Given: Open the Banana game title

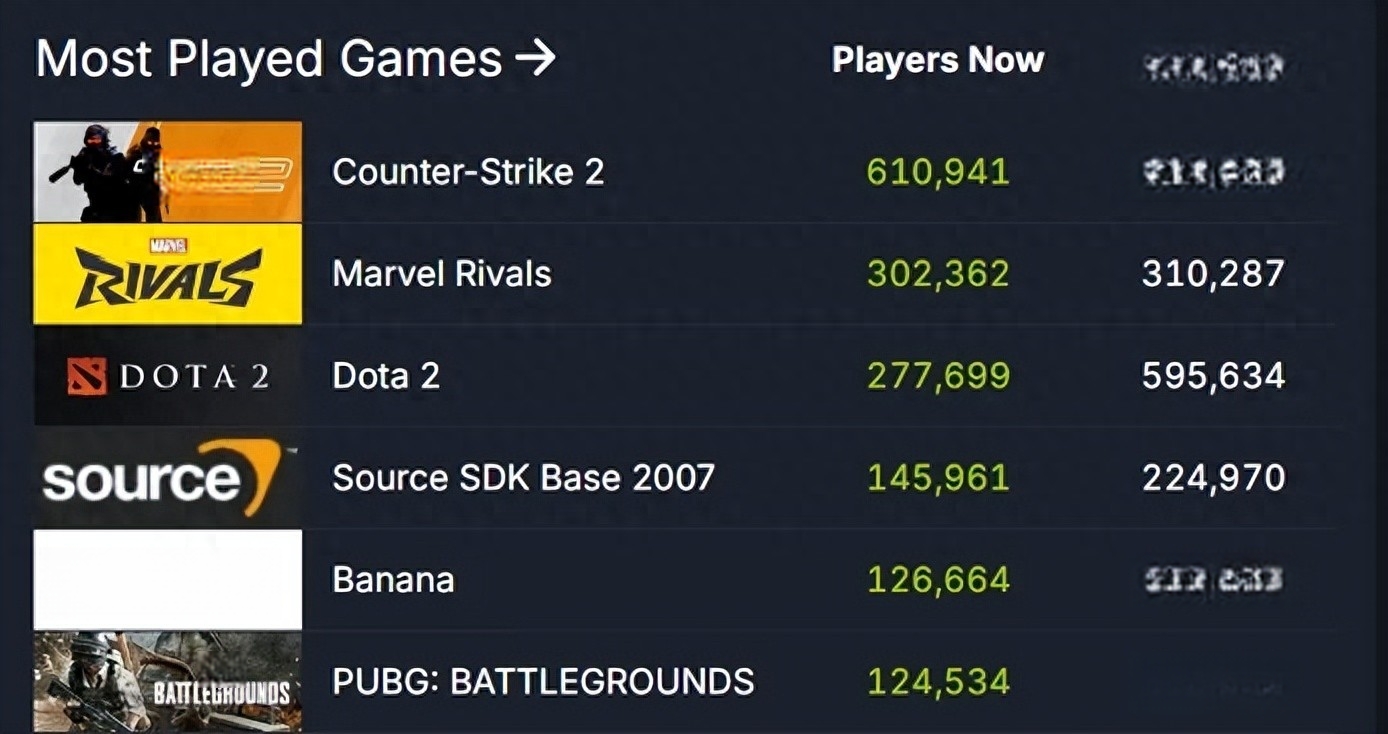Looking at the screenshot, I should pos(393,580).
